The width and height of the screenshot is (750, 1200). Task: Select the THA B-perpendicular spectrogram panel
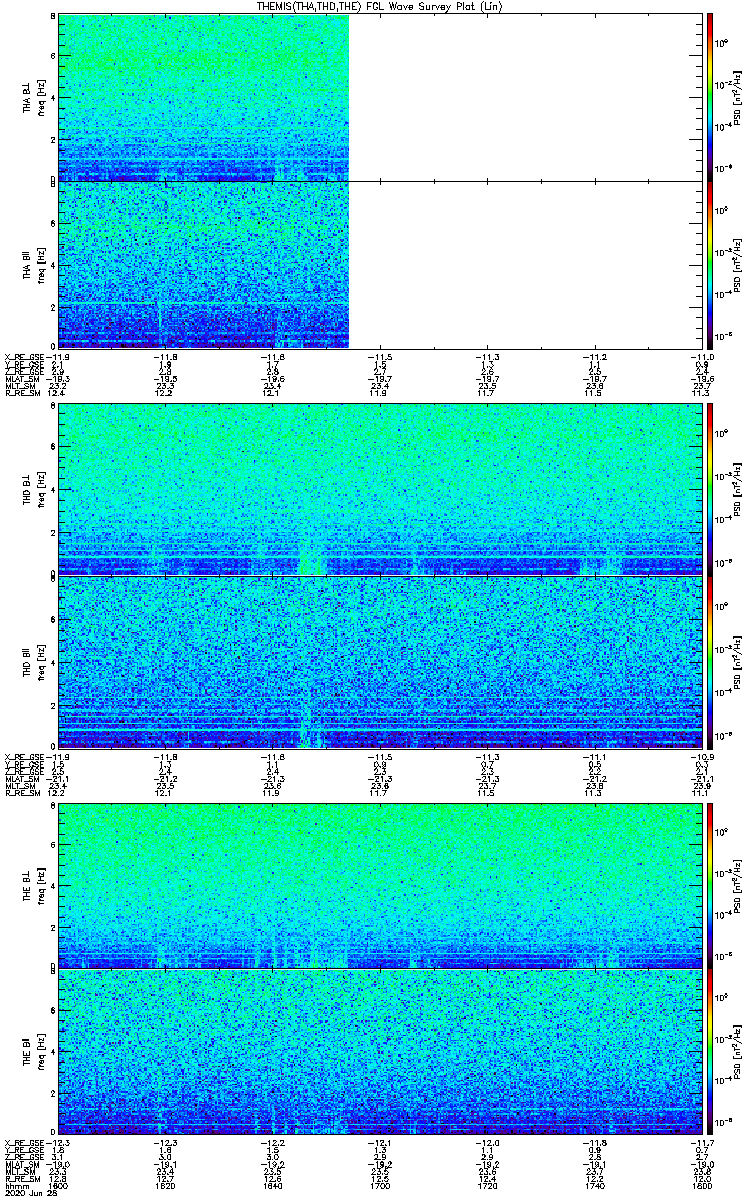coord(380,97)
